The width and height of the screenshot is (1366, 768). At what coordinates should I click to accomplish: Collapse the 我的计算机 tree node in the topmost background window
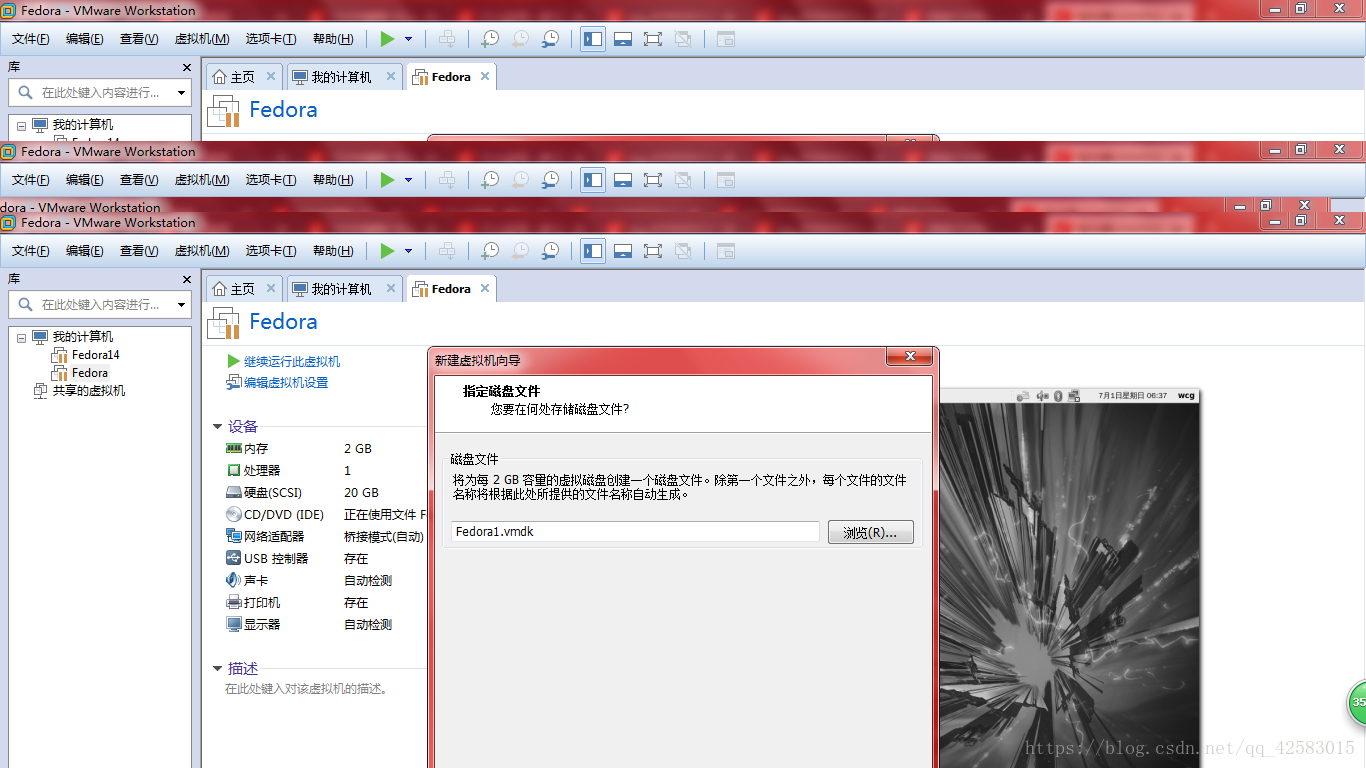click(21, 126)
